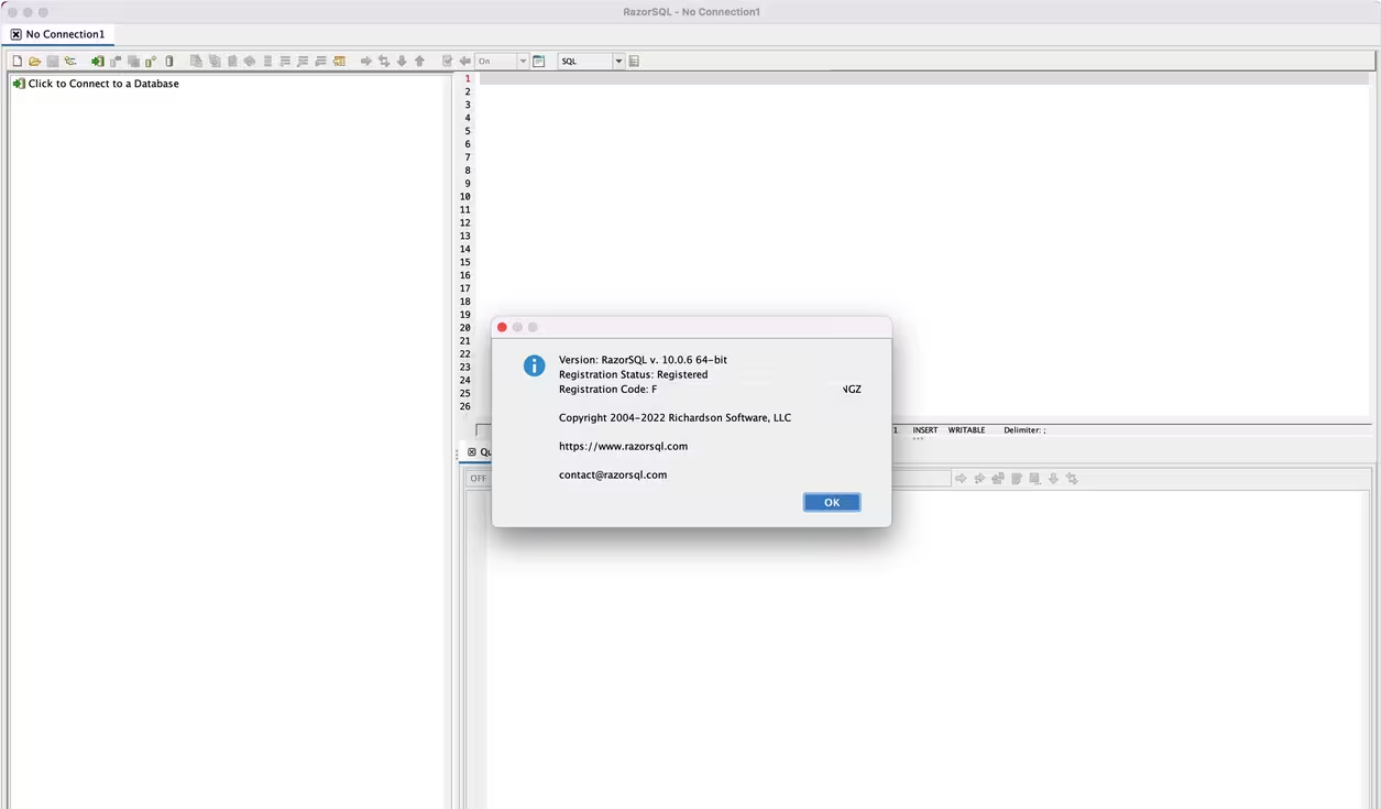Click the cylinder database icon in the toolbar

(169, 61)
